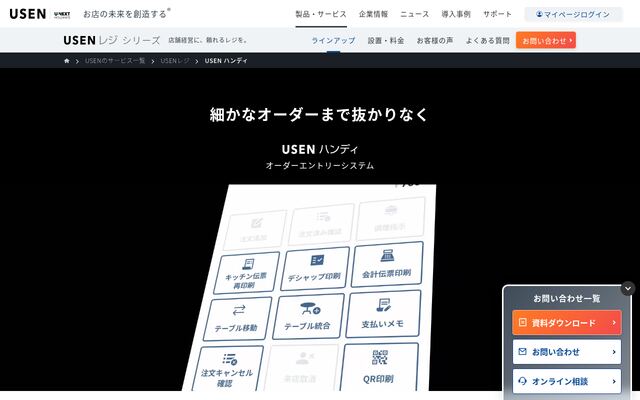Viewport: 640px width, 400px height.
Task: Click the お店の未来を創造する tagline
Action: coord(127,14)
